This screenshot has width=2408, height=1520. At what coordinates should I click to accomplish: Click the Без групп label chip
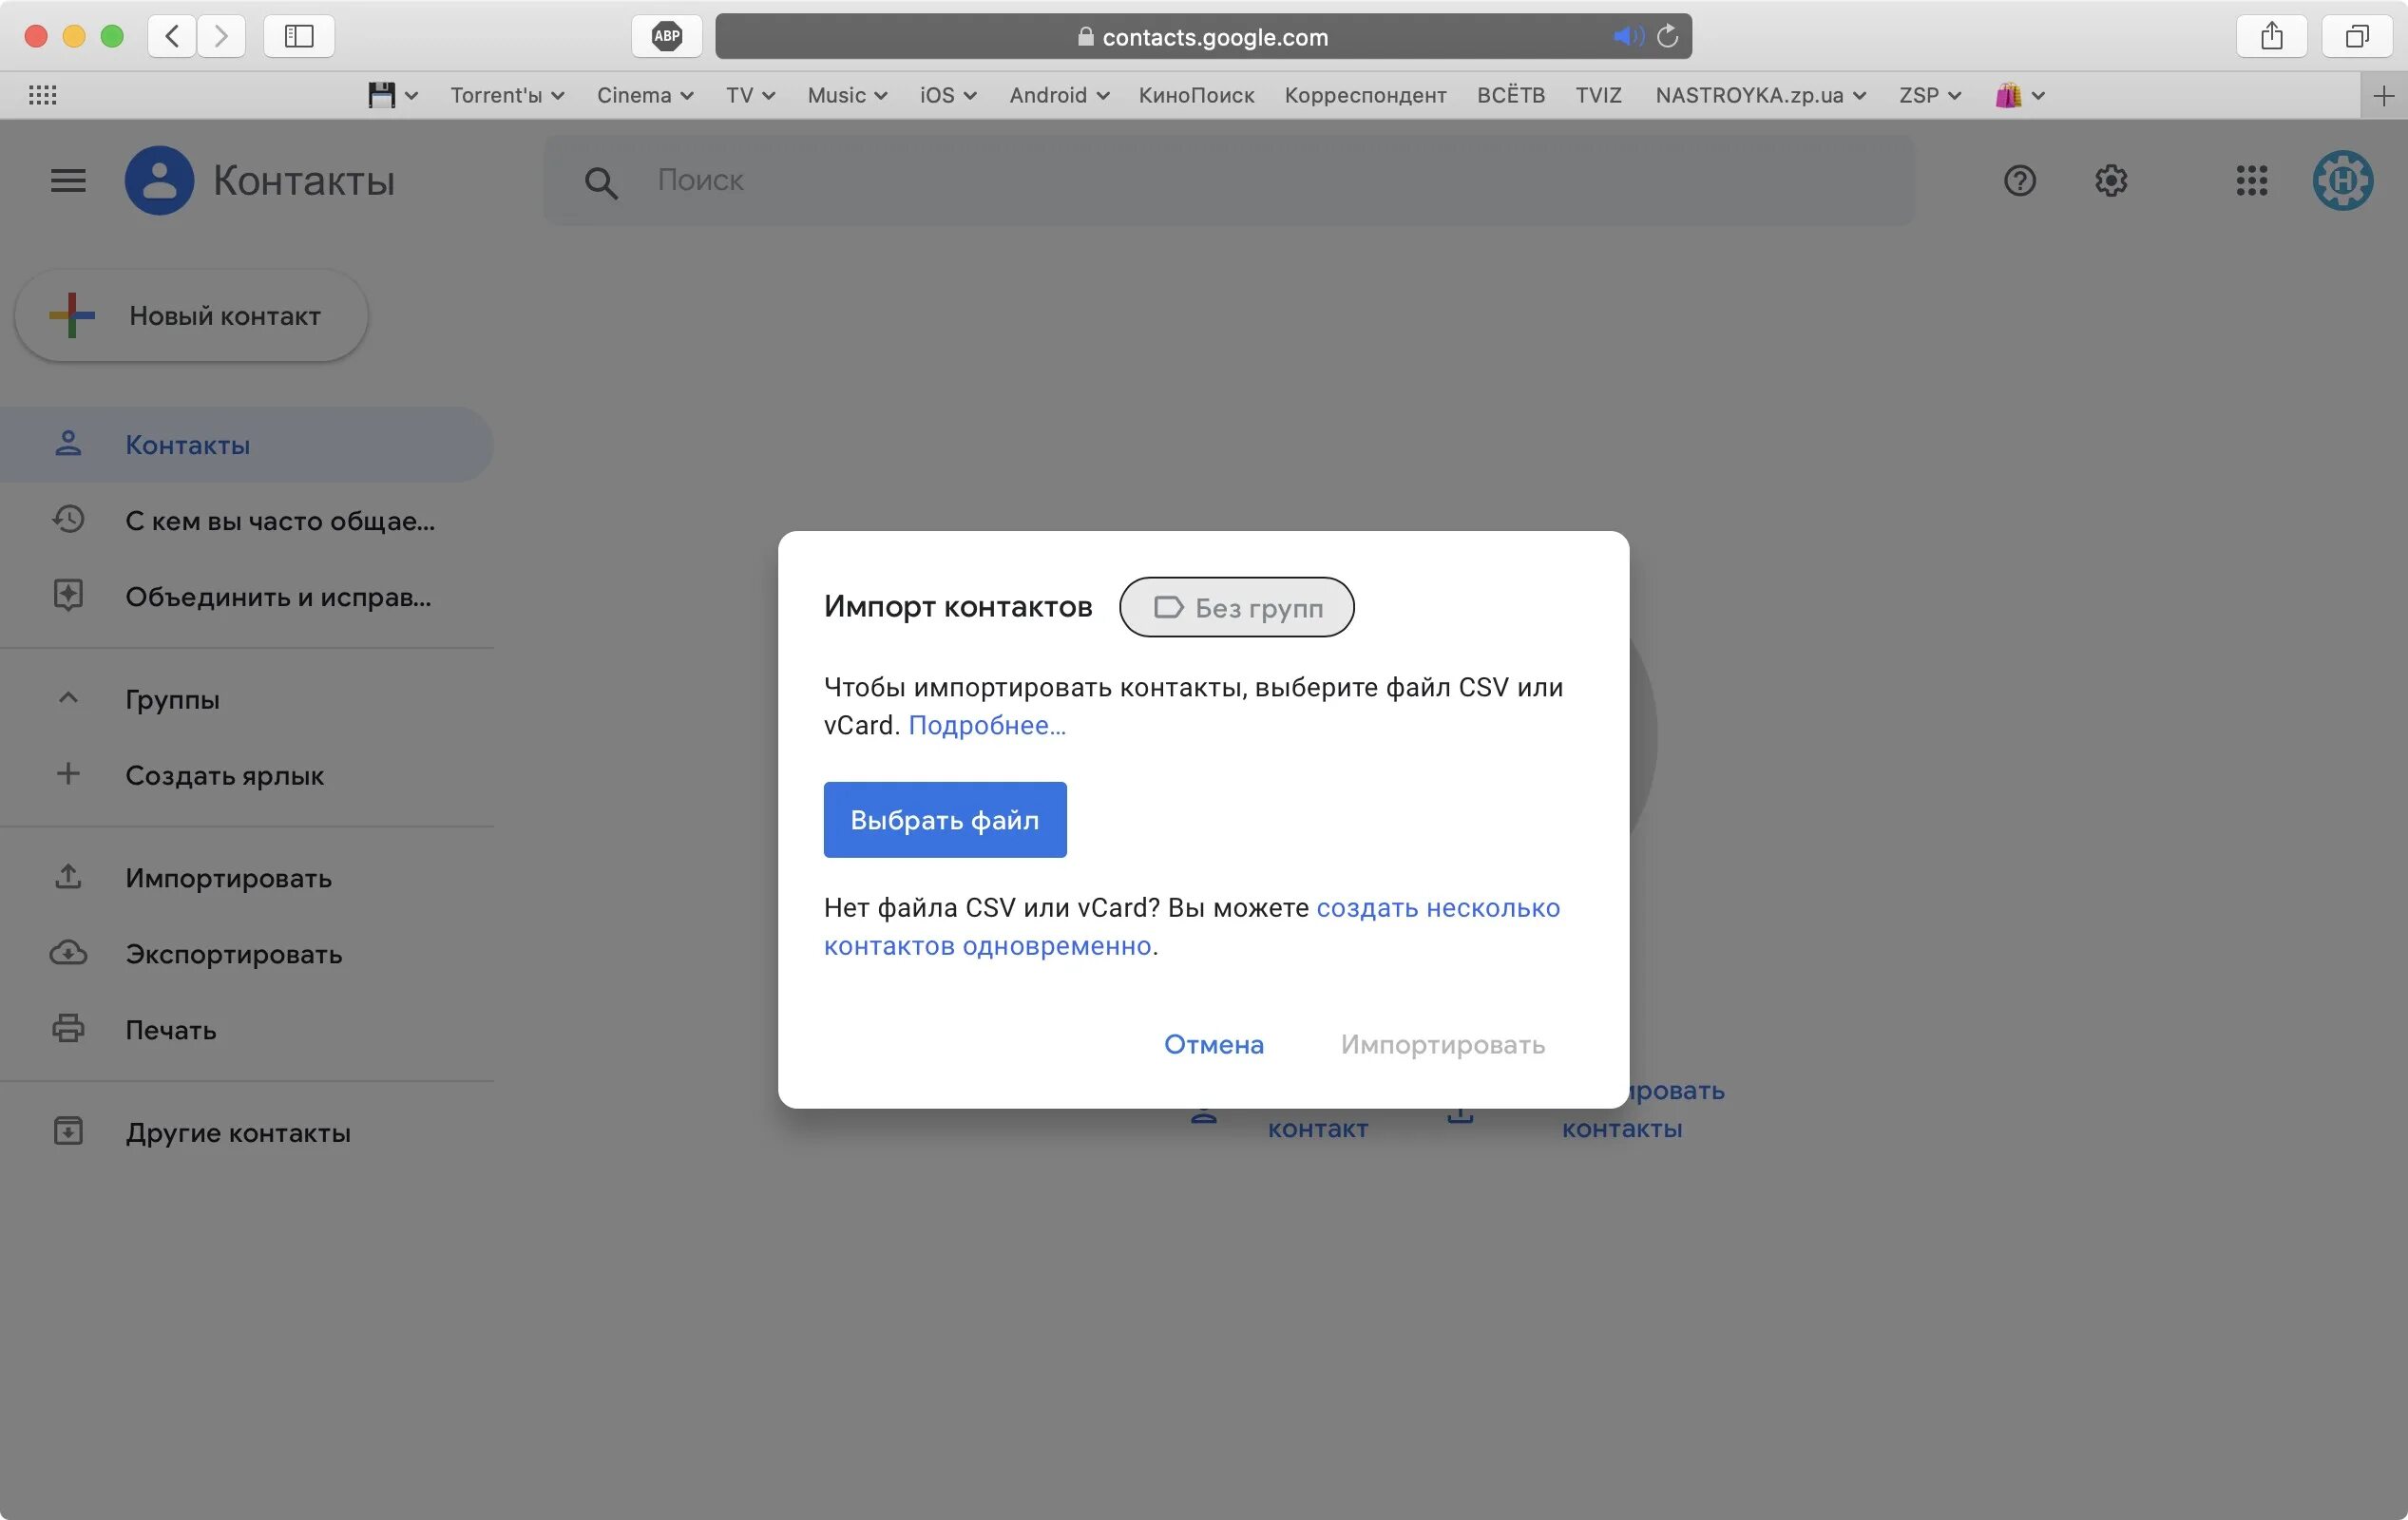tap(1236, 607)
